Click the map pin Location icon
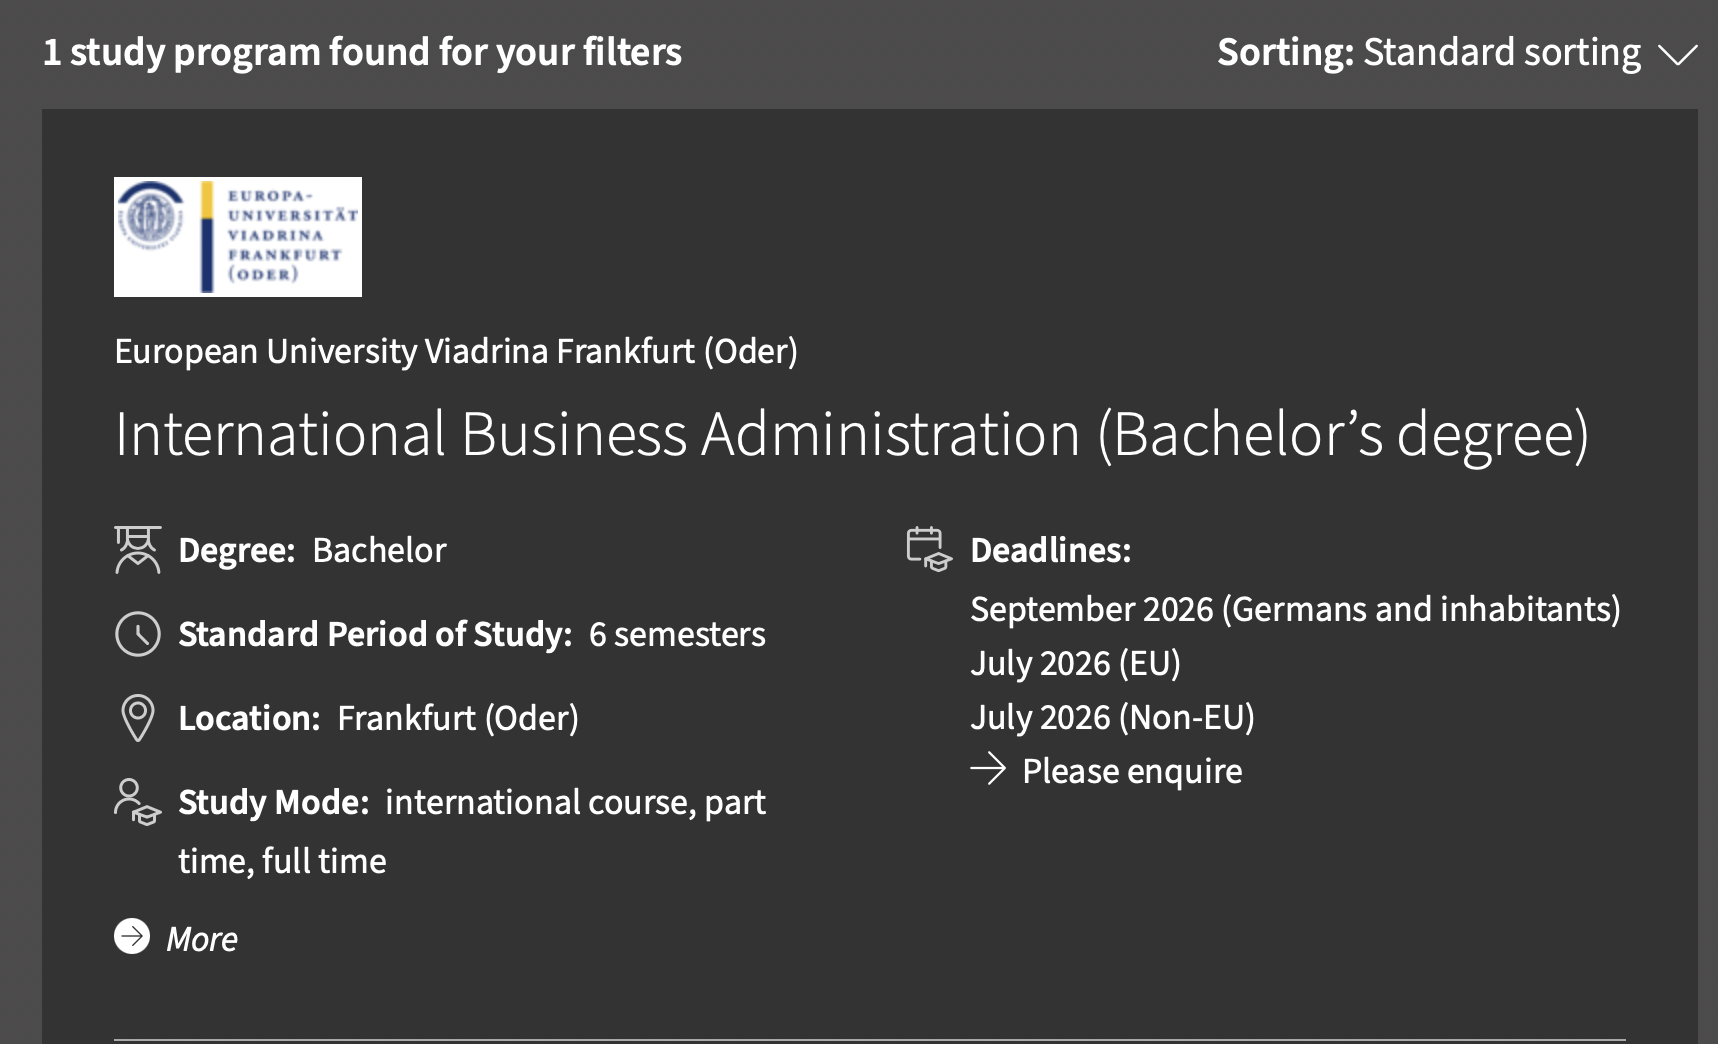The height and width of the screenshot is (1044, 1718). click(138, 718)
